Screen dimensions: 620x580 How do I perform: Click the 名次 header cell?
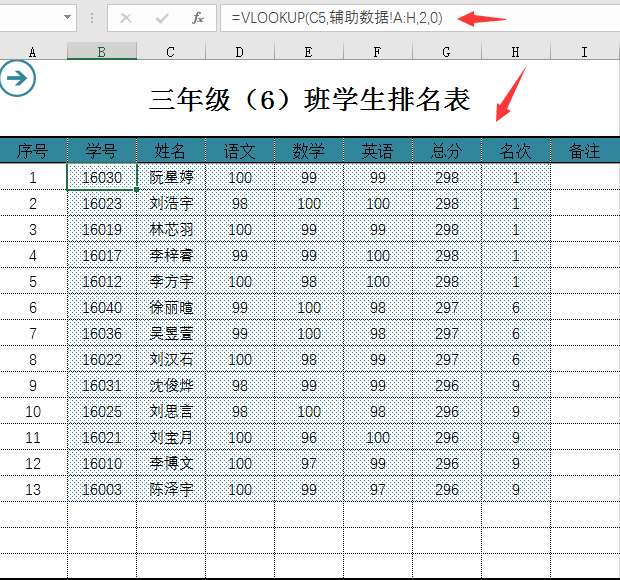516,151
